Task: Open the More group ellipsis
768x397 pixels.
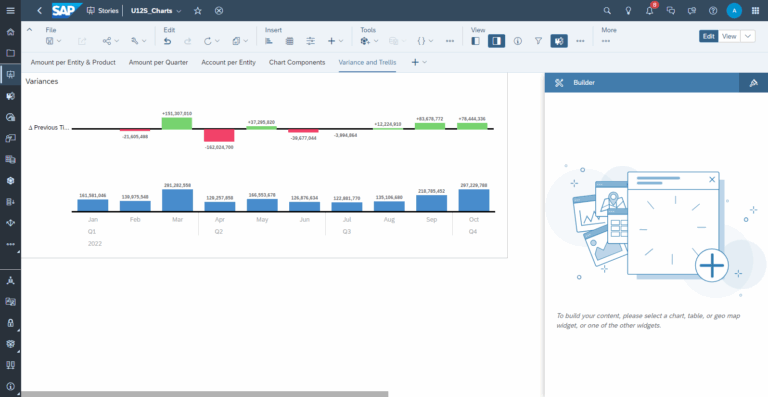Action: [x=606, y=41]
